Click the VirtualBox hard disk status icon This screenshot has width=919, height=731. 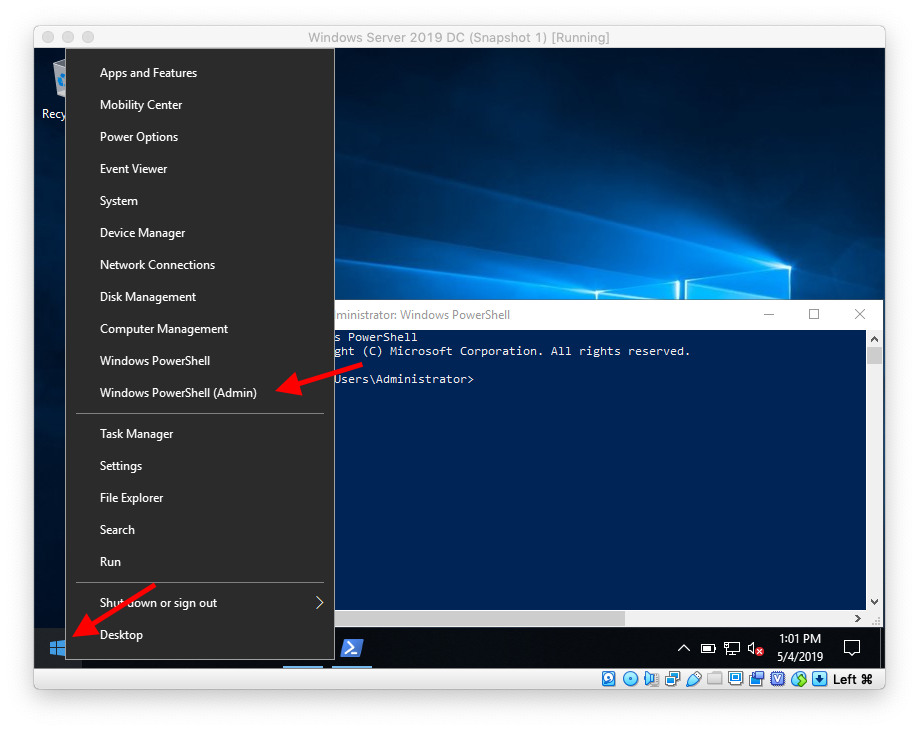pos(608,679)
